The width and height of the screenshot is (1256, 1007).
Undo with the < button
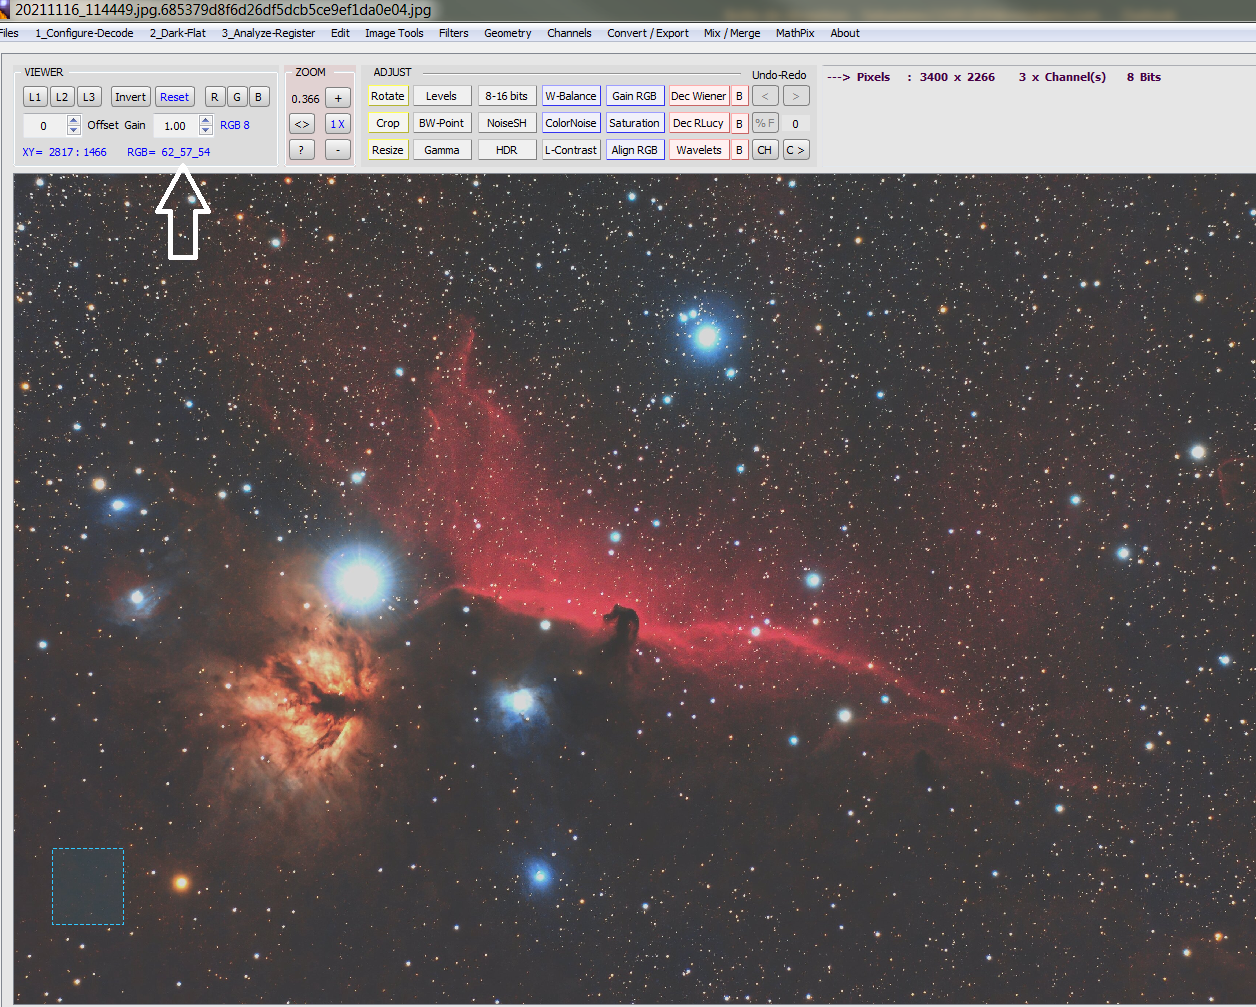(x=765, y=96)
